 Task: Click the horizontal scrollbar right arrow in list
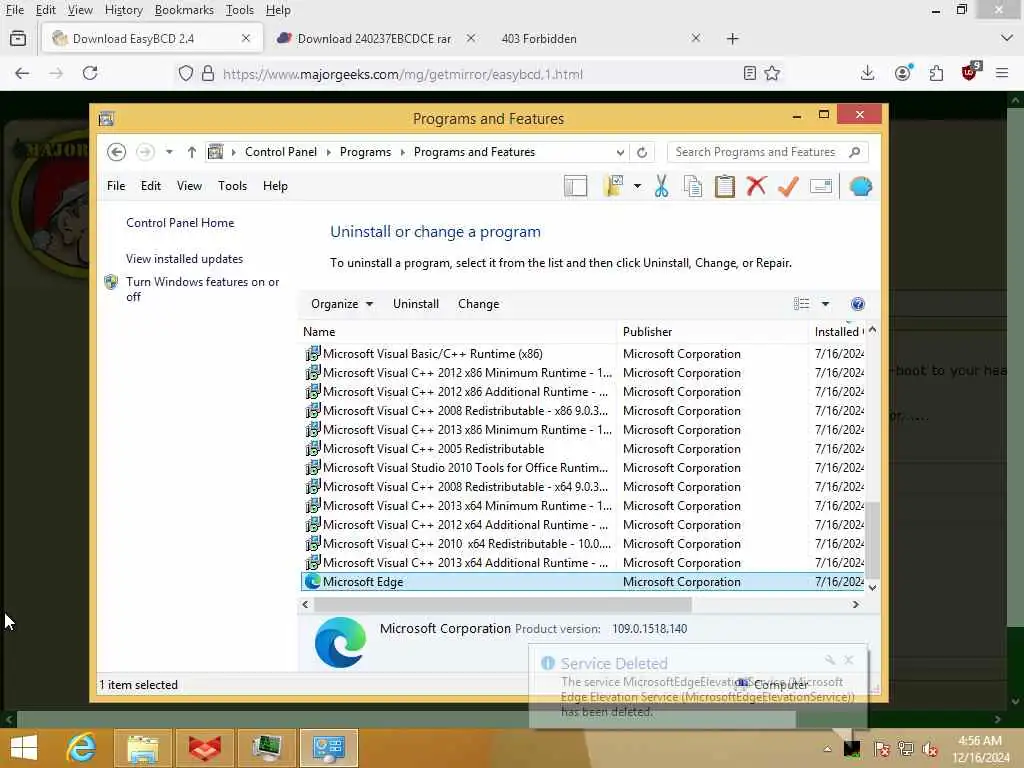pos(856,605)
